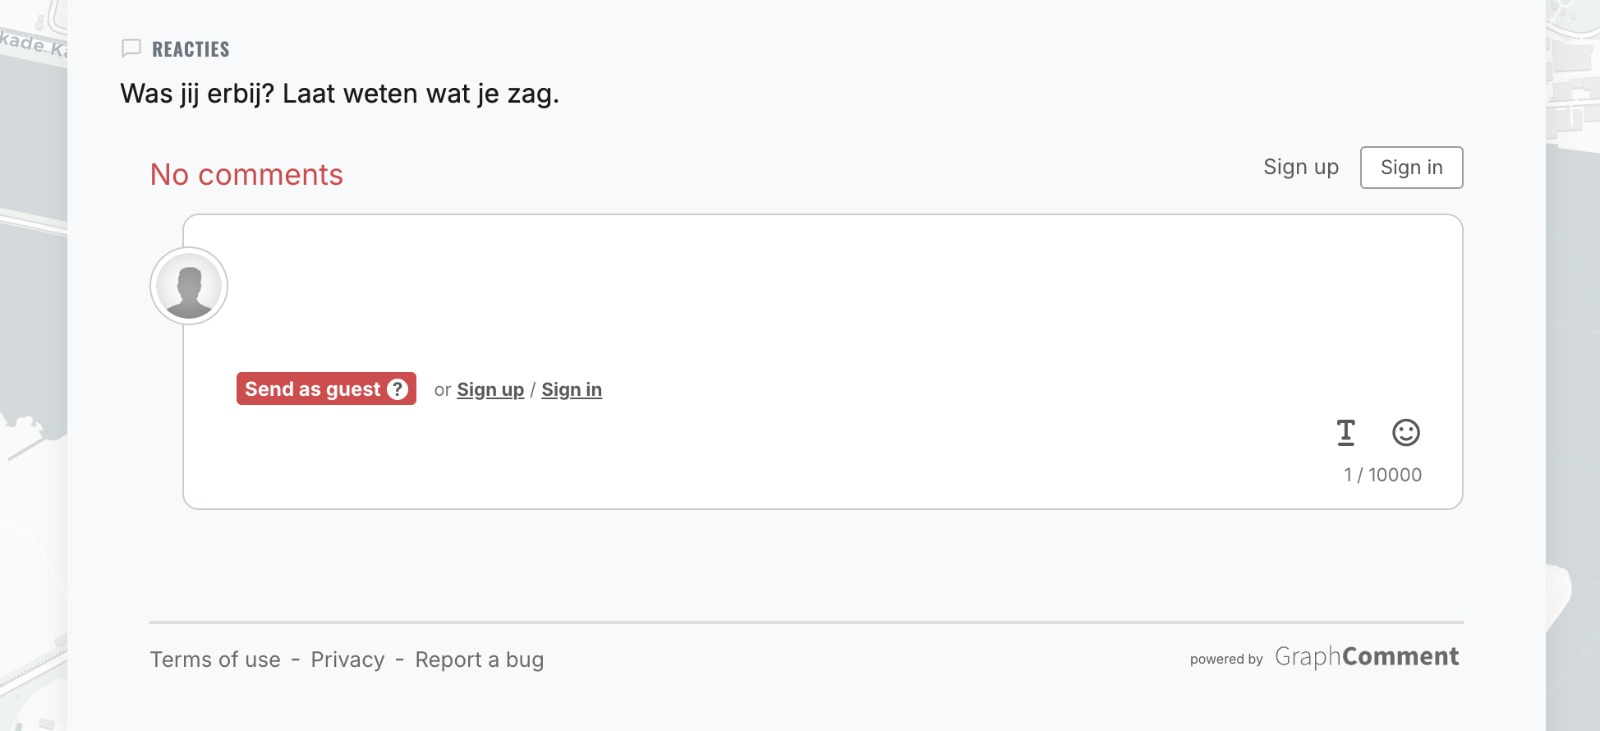Open the Sign in link beside the slash
The height and width of the screenshot is (731, 1600).
coord(571,389)
